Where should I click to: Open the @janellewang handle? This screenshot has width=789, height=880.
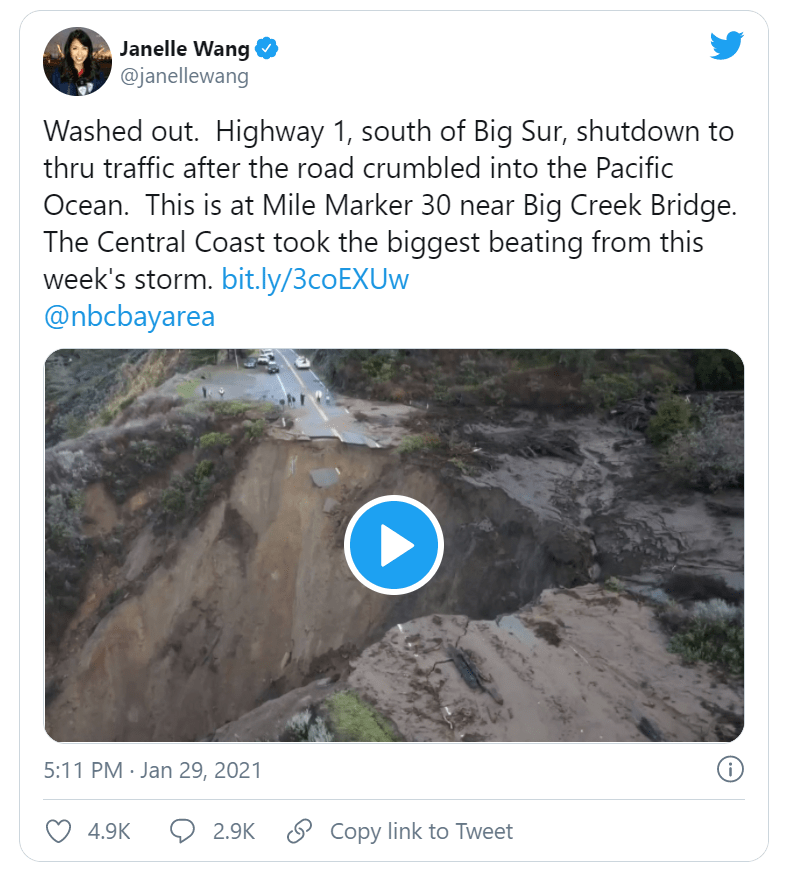184,76
